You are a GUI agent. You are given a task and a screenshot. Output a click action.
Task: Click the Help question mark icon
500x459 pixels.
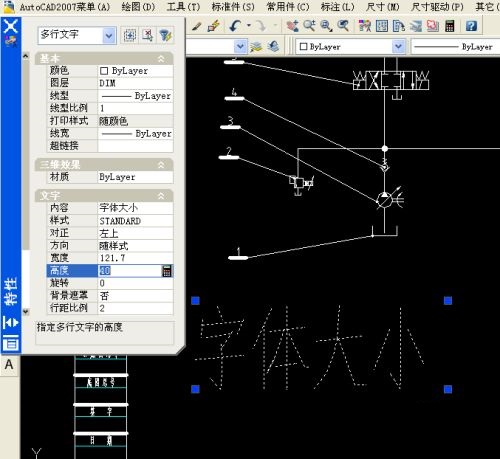point(471,26)
